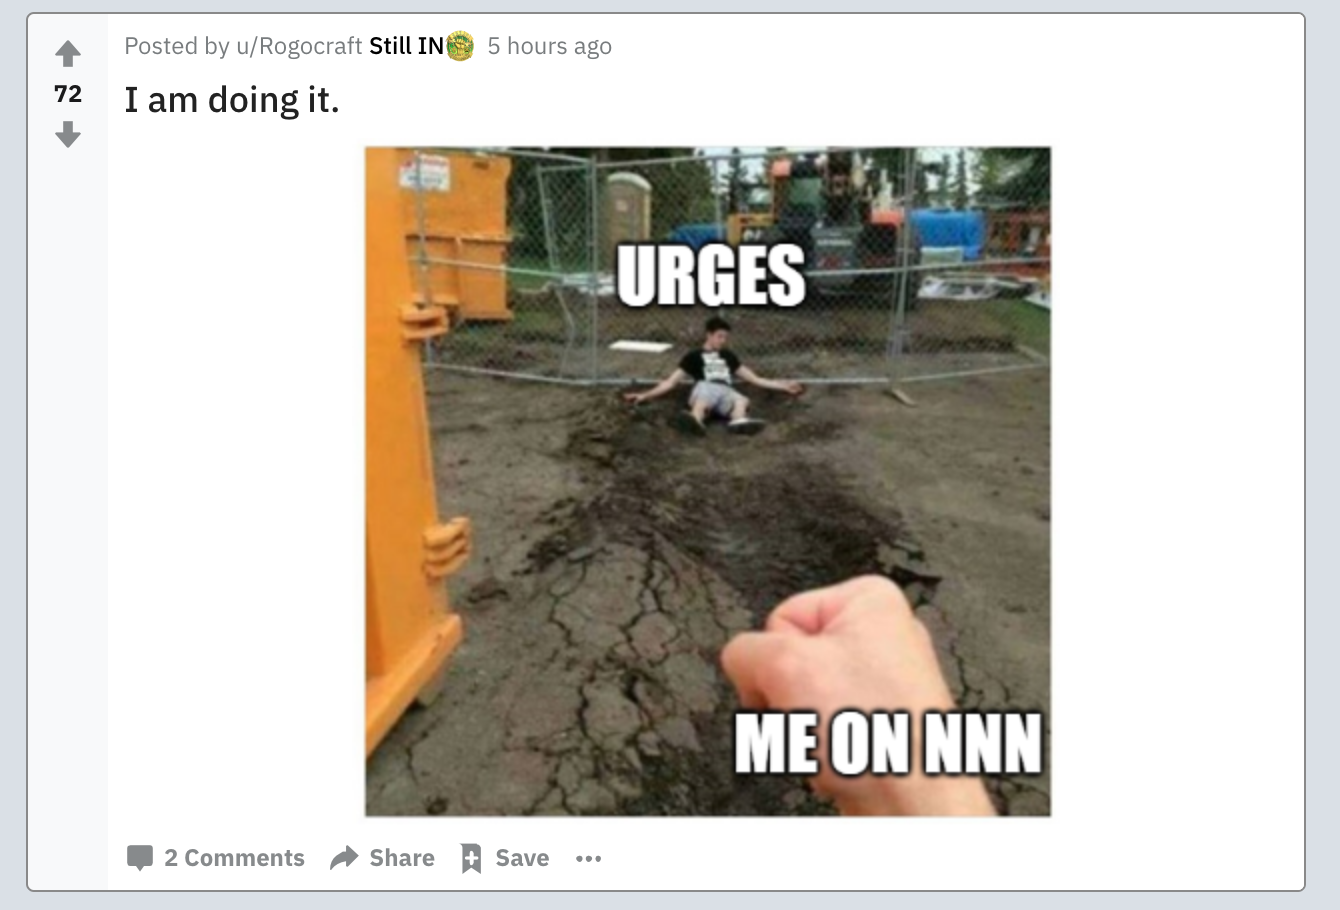Open the three-dot more options menu
Image resolution: width=1340 pixels, height=910 pixels.
click(x=589, y=858)
